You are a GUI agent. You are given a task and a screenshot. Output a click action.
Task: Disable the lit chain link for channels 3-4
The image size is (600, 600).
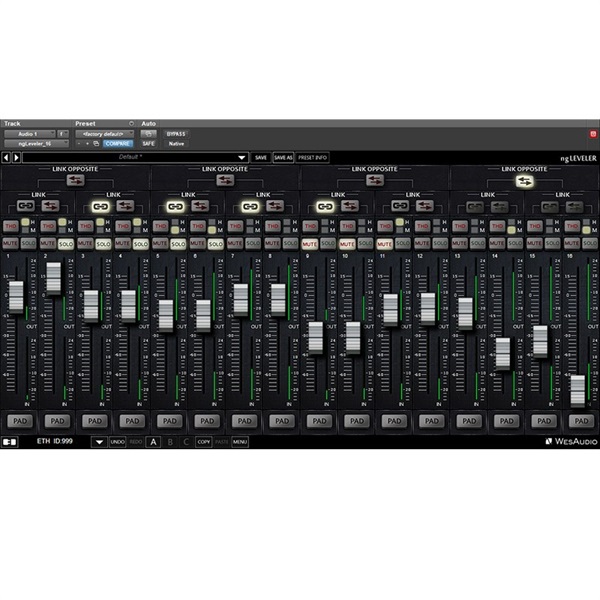point(100,205)
